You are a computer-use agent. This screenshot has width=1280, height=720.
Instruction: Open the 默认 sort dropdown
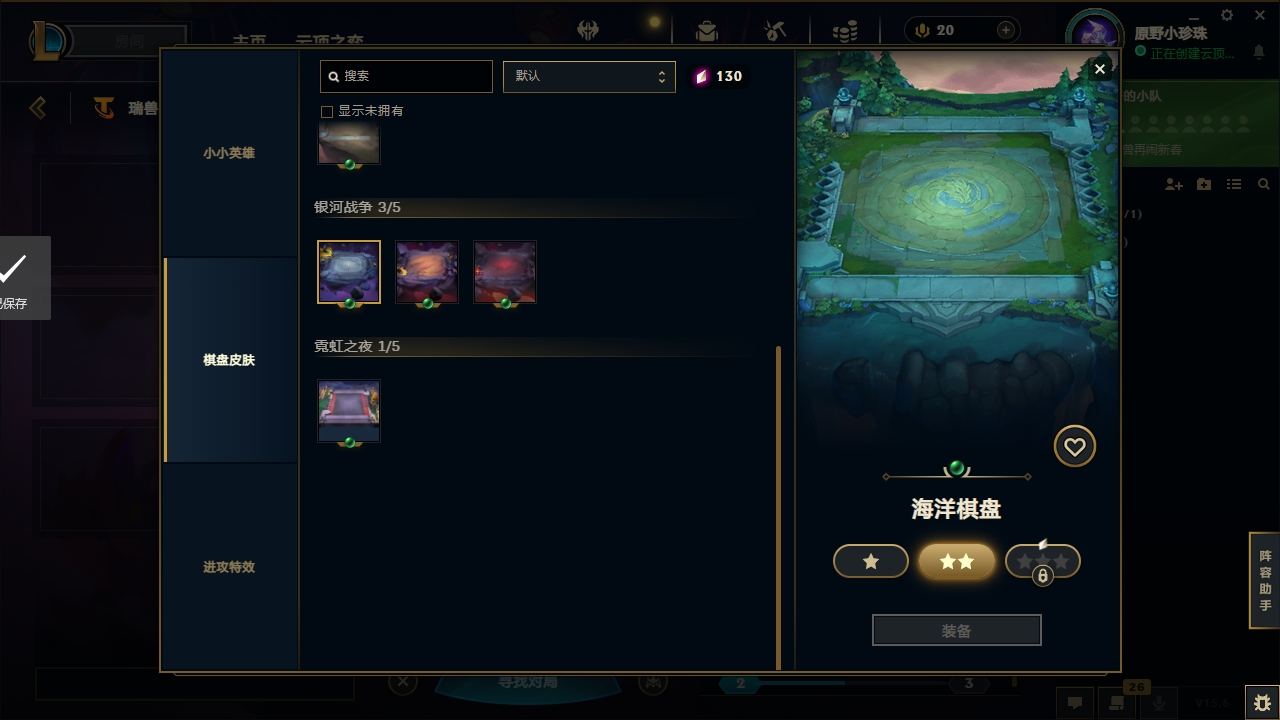(x=589, y=77)
